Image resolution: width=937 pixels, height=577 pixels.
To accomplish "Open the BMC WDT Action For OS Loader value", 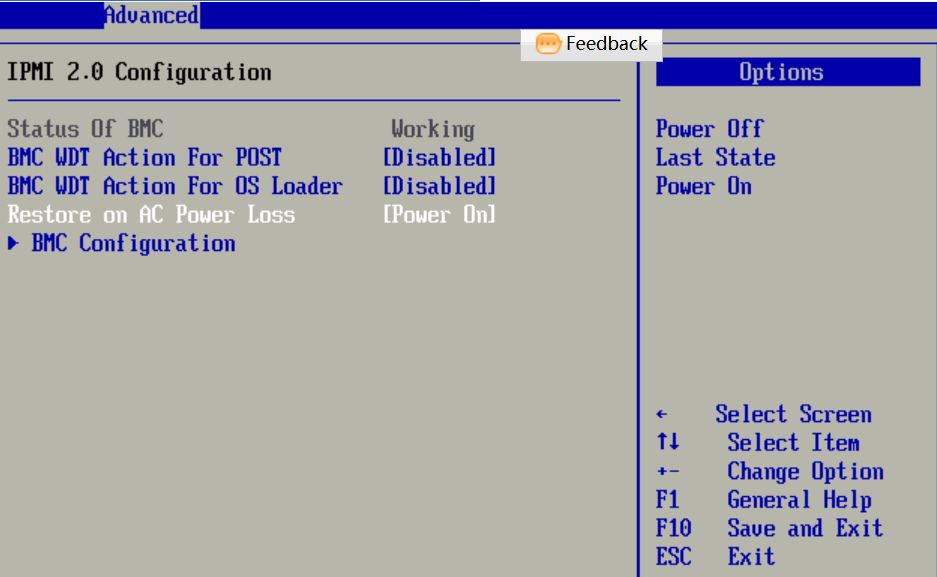I will (439, 187).
